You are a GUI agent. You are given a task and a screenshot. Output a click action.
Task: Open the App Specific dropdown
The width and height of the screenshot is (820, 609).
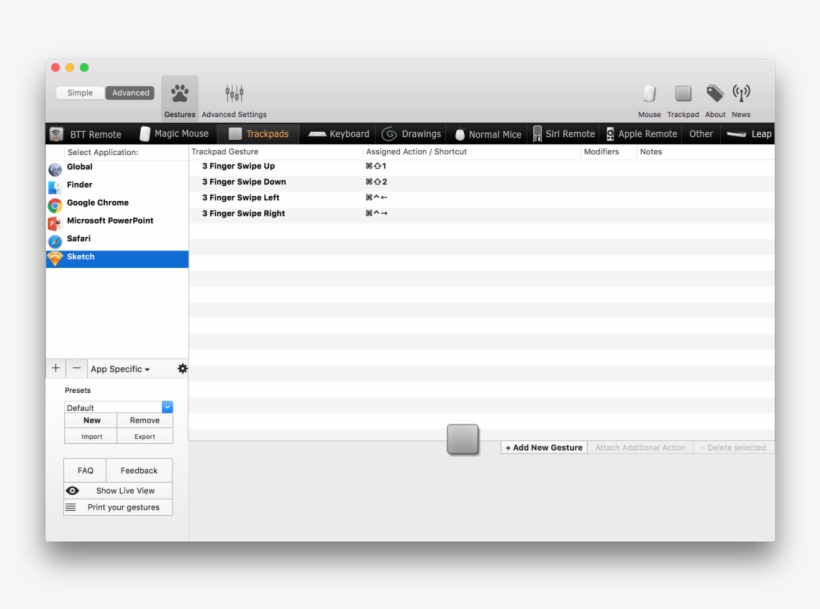click(x=120, y=369)
